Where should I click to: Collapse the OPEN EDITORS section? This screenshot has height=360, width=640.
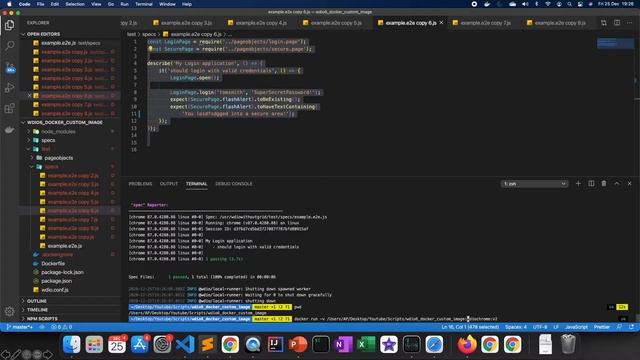click(43, 34)
